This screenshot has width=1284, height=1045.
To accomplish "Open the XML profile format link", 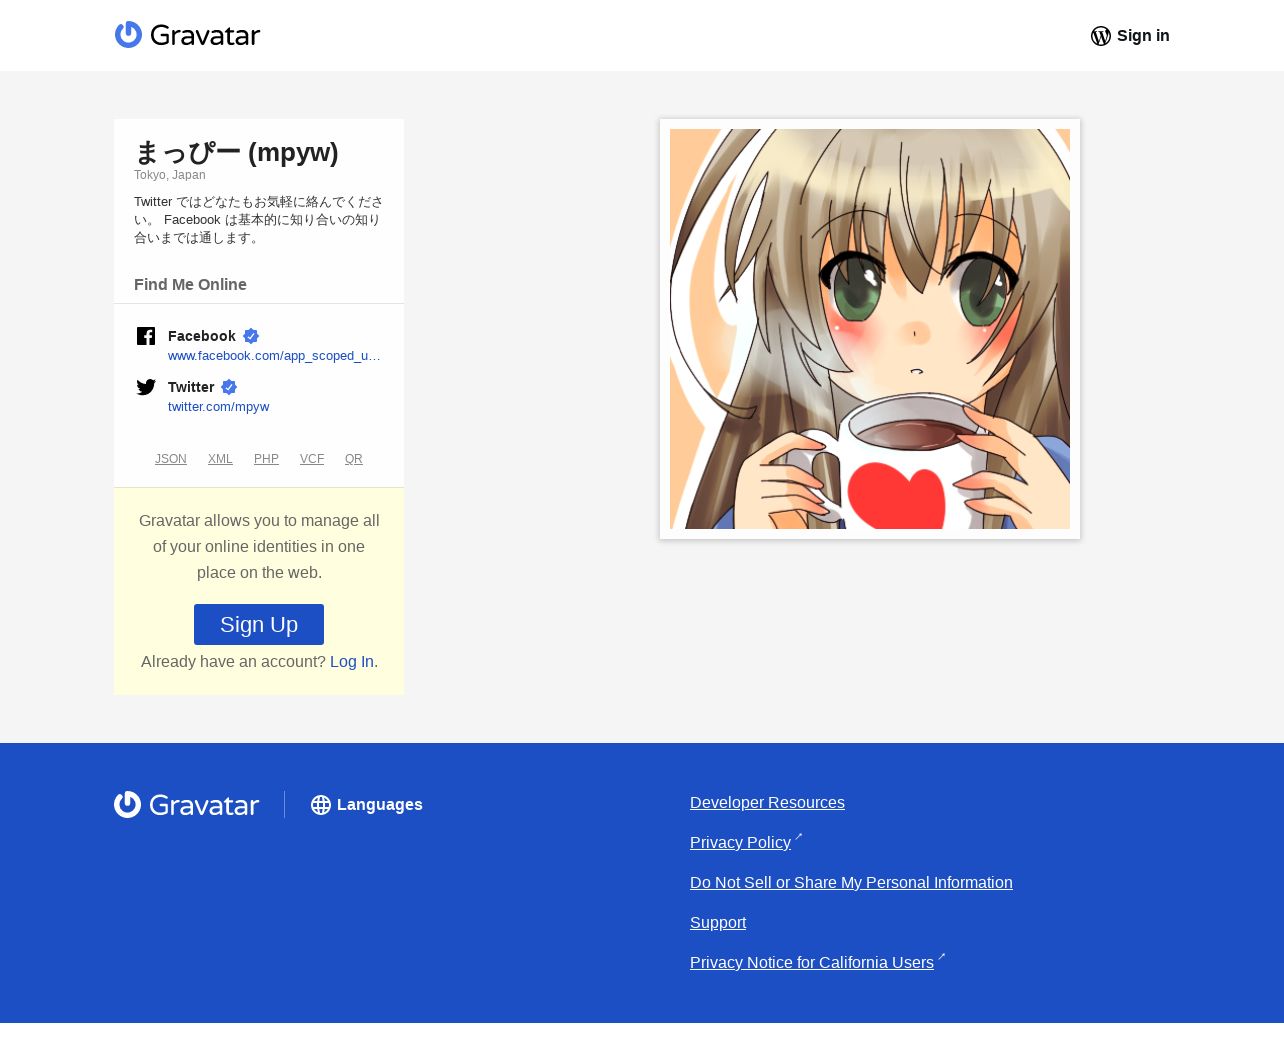I will point(220,459).
